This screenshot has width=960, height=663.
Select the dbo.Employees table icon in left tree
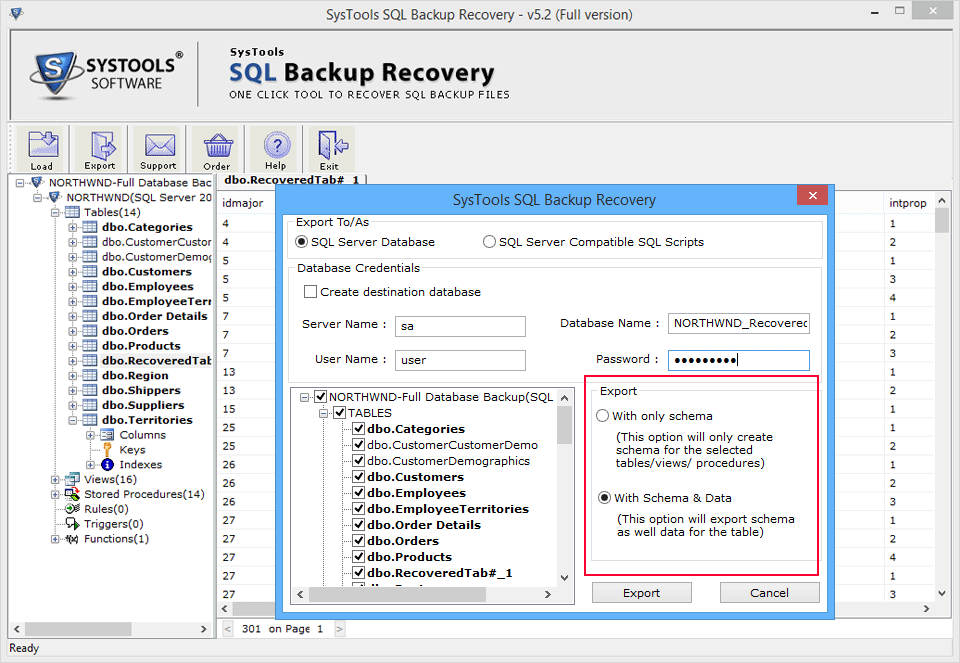[90, 287]
